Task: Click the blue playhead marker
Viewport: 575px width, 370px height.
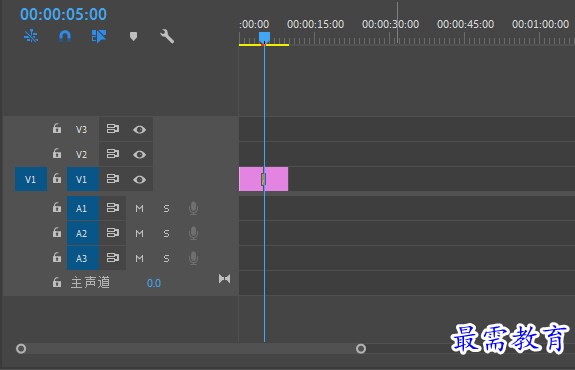Action: tap(264, 37)
